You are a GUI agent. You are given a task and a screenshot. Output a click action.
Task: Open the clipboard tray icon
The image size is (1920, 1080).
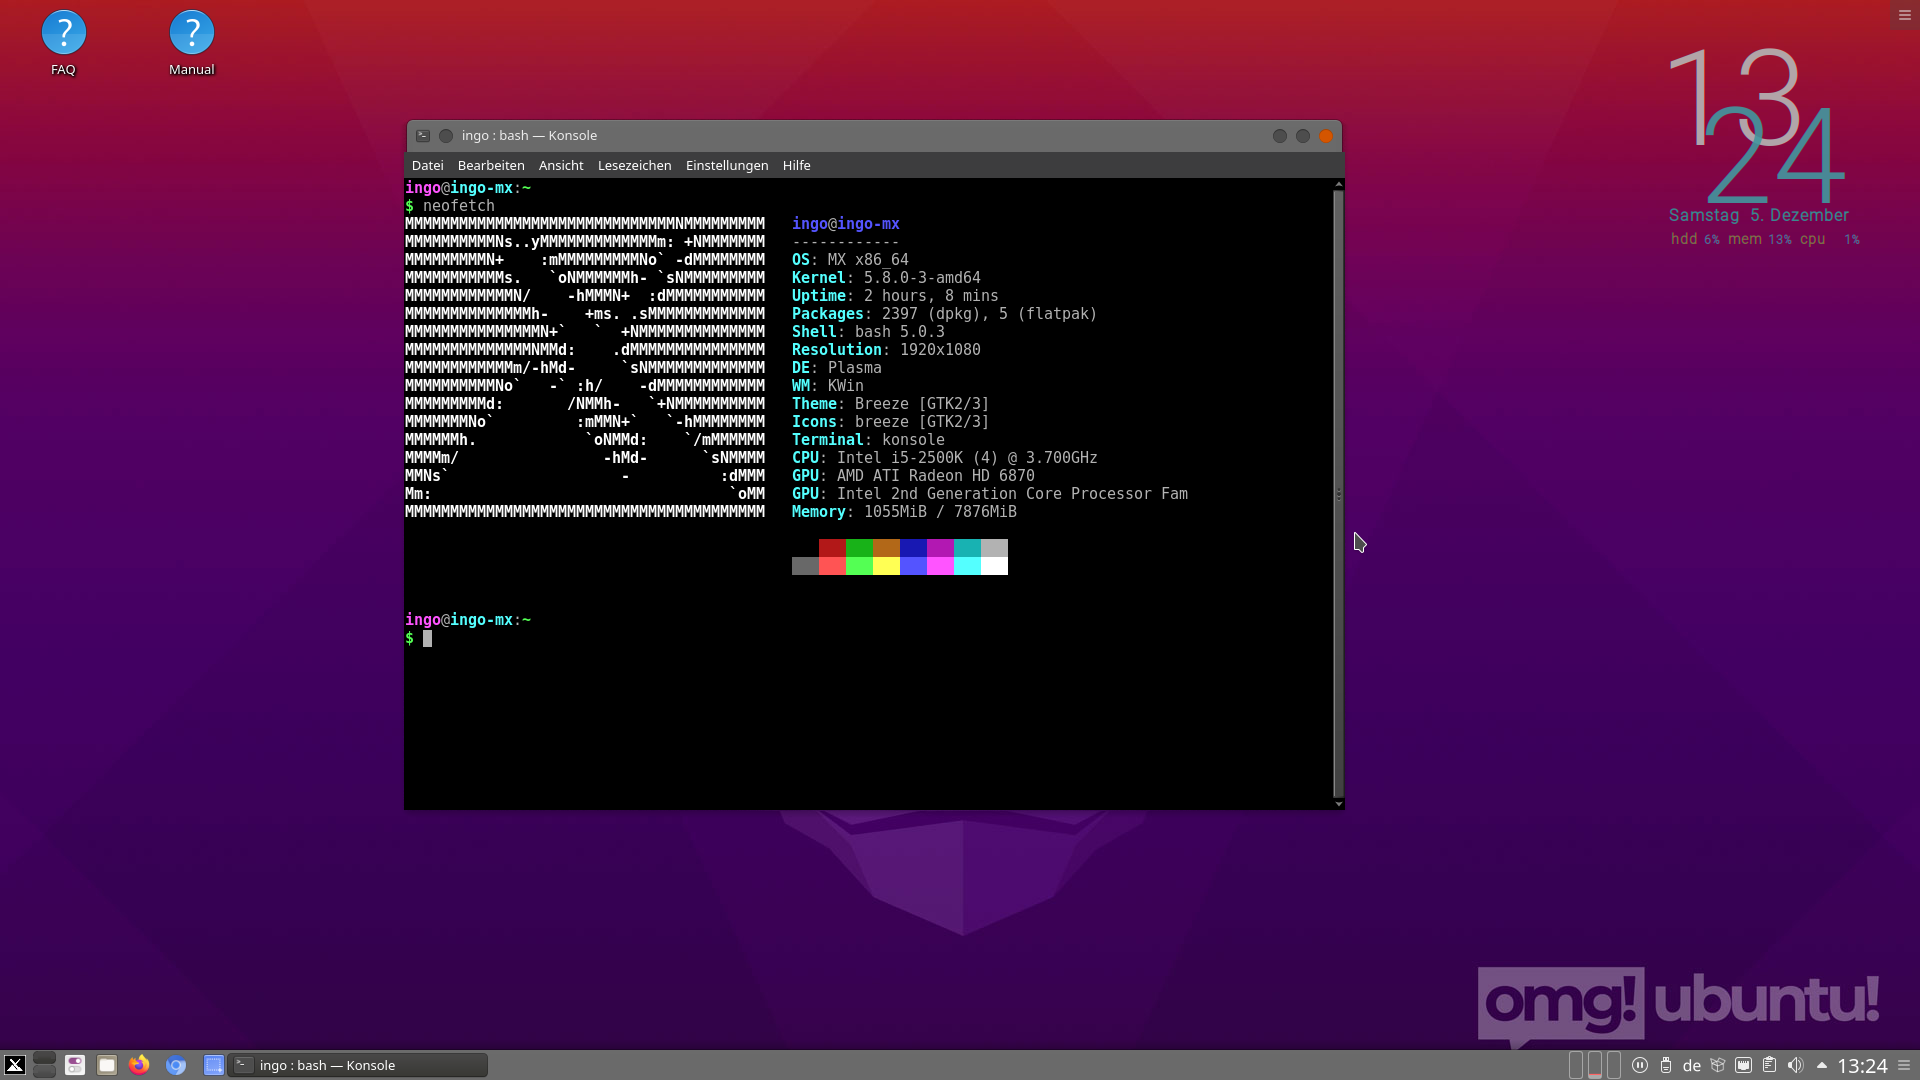click(1769, 1065)
